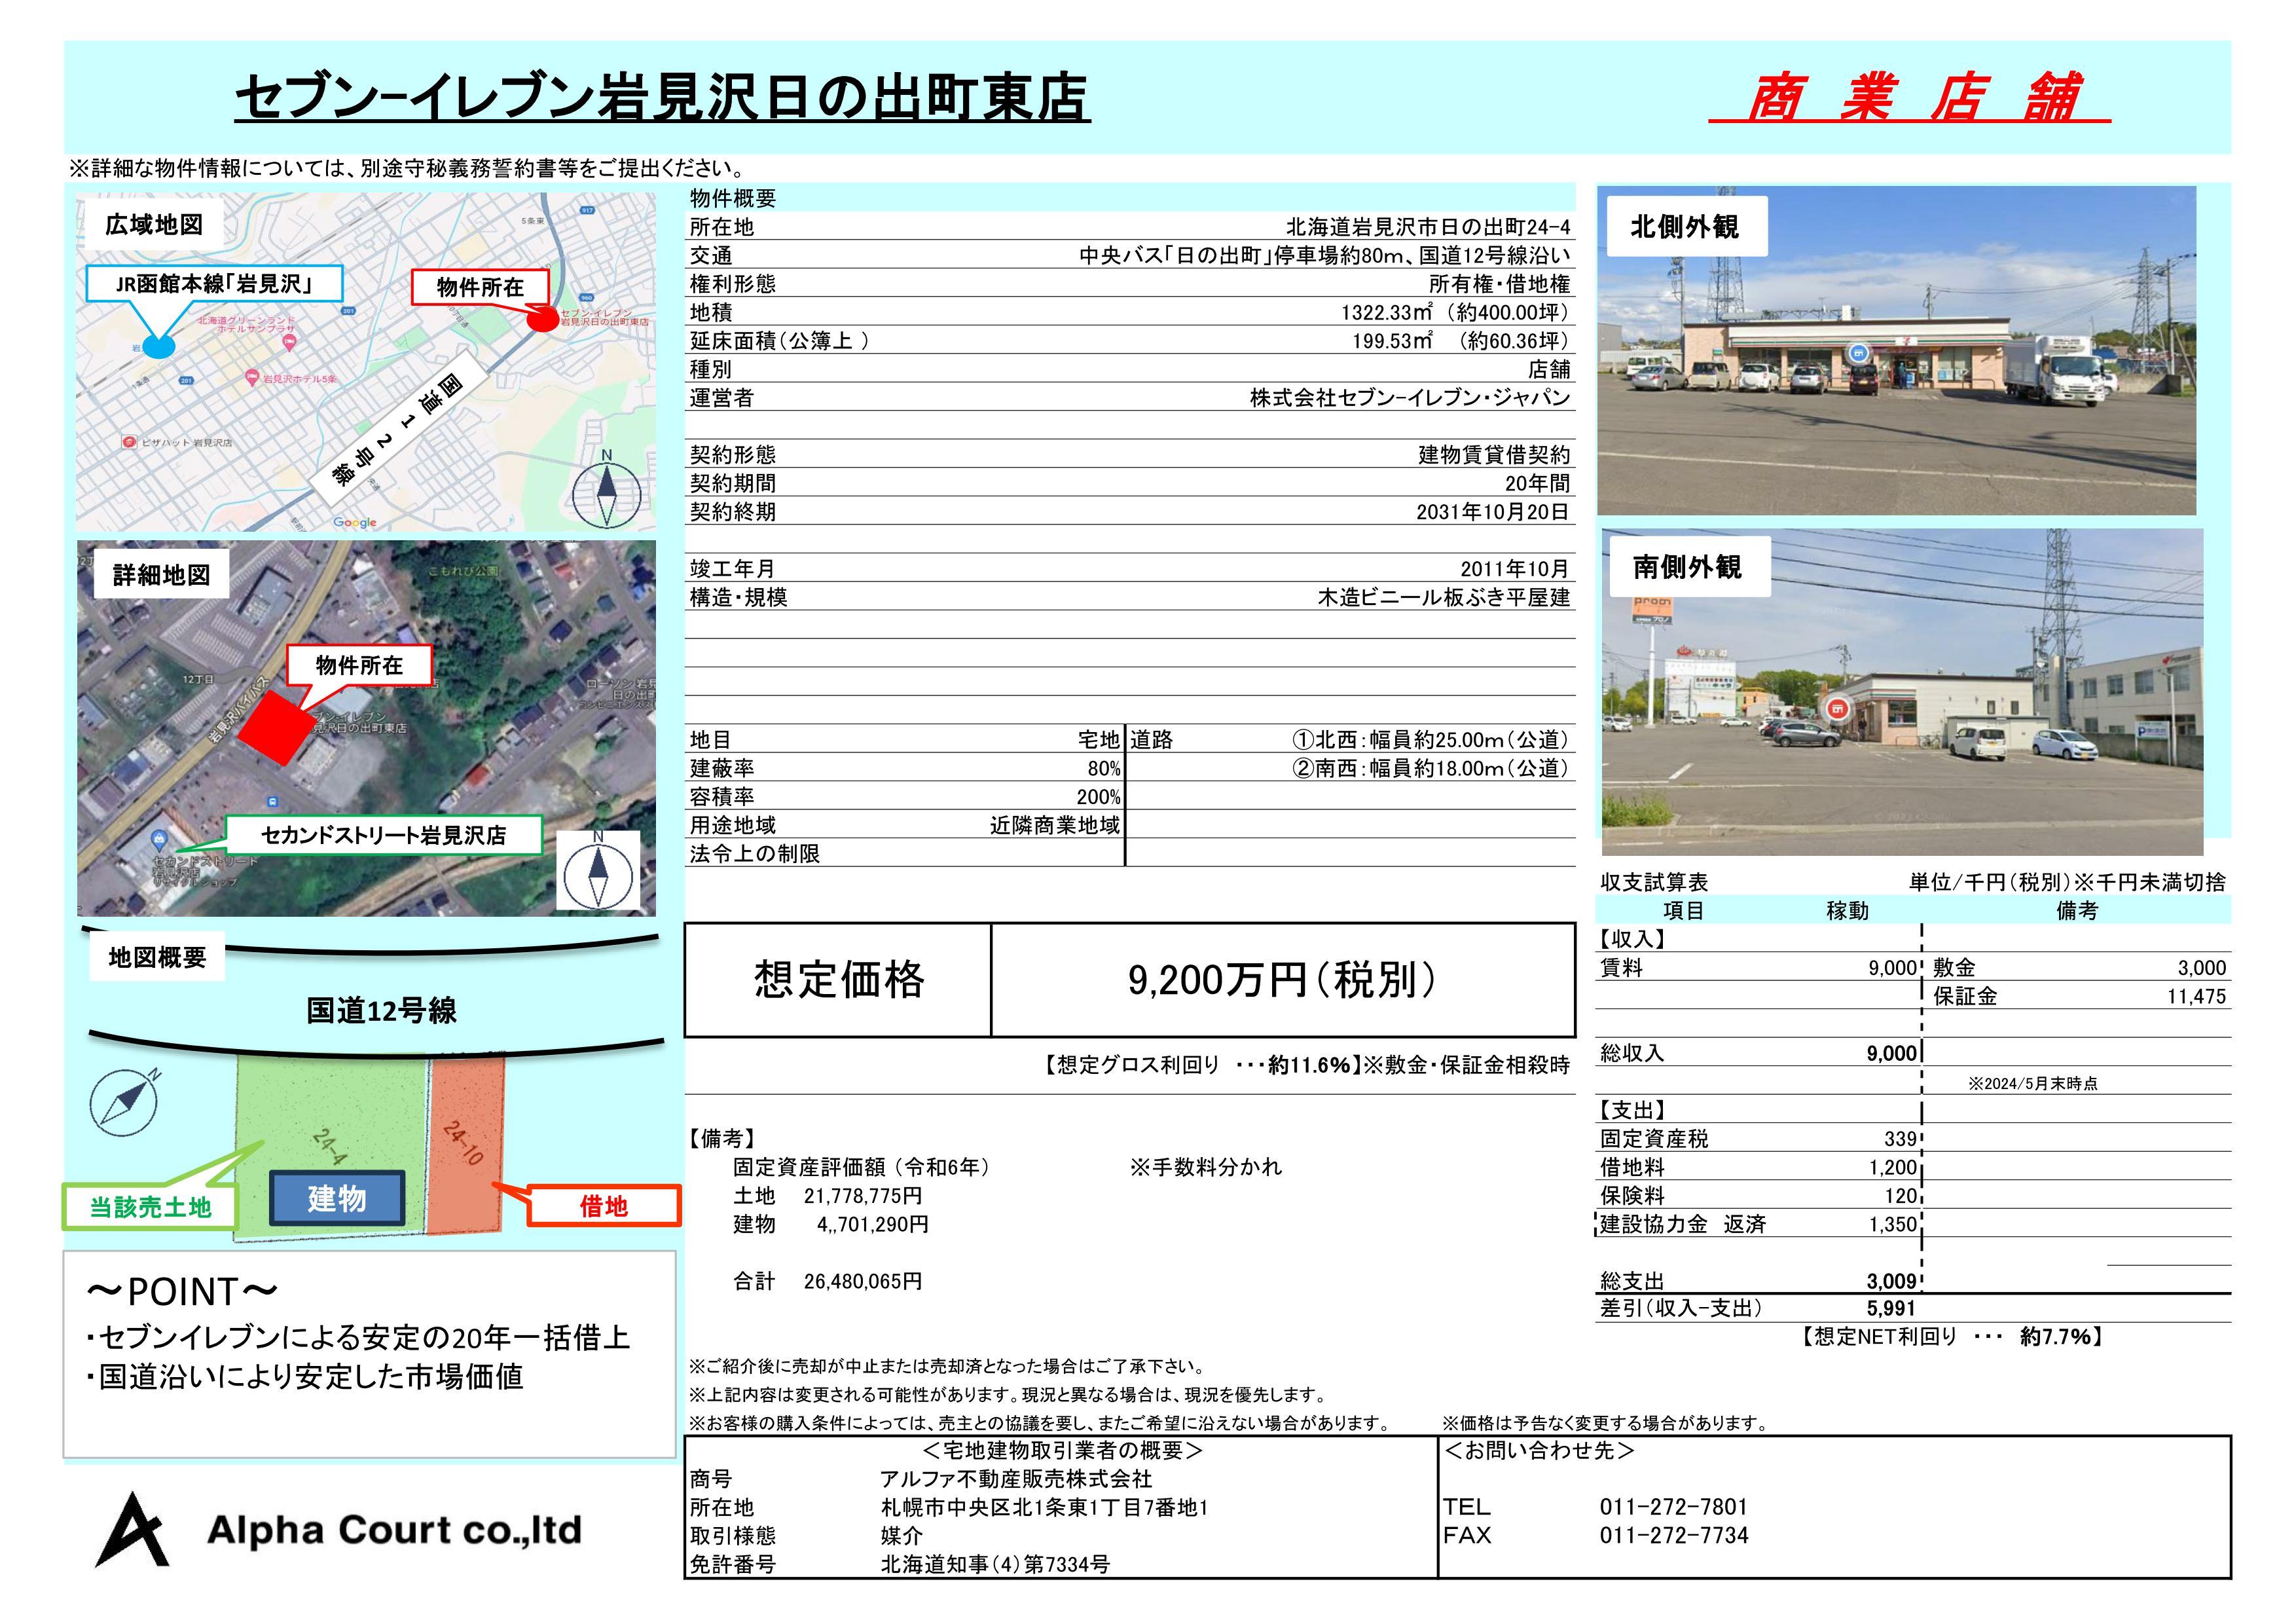Screen dimensions: 2296x1624
Task: Click the 商業店舗 heading
Action: point(1909,98)
